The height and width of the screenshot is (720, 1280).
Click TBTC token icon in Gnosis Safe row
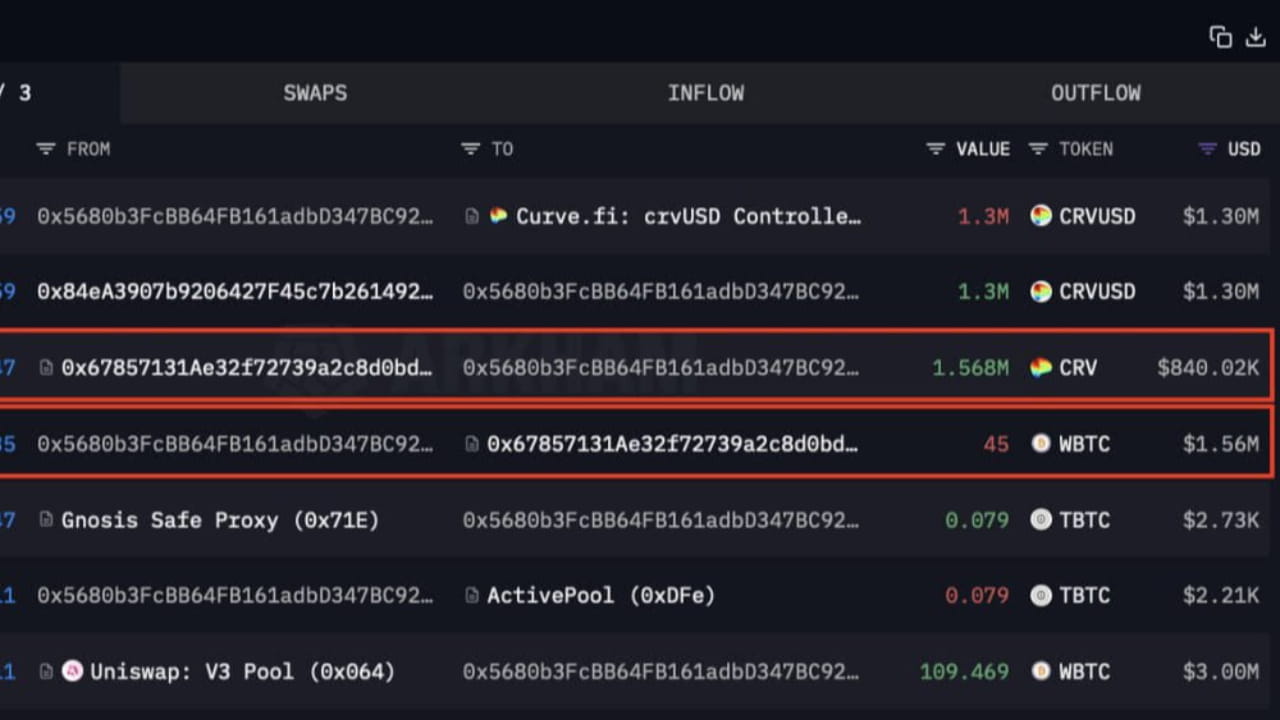[x=1041, y=520]
